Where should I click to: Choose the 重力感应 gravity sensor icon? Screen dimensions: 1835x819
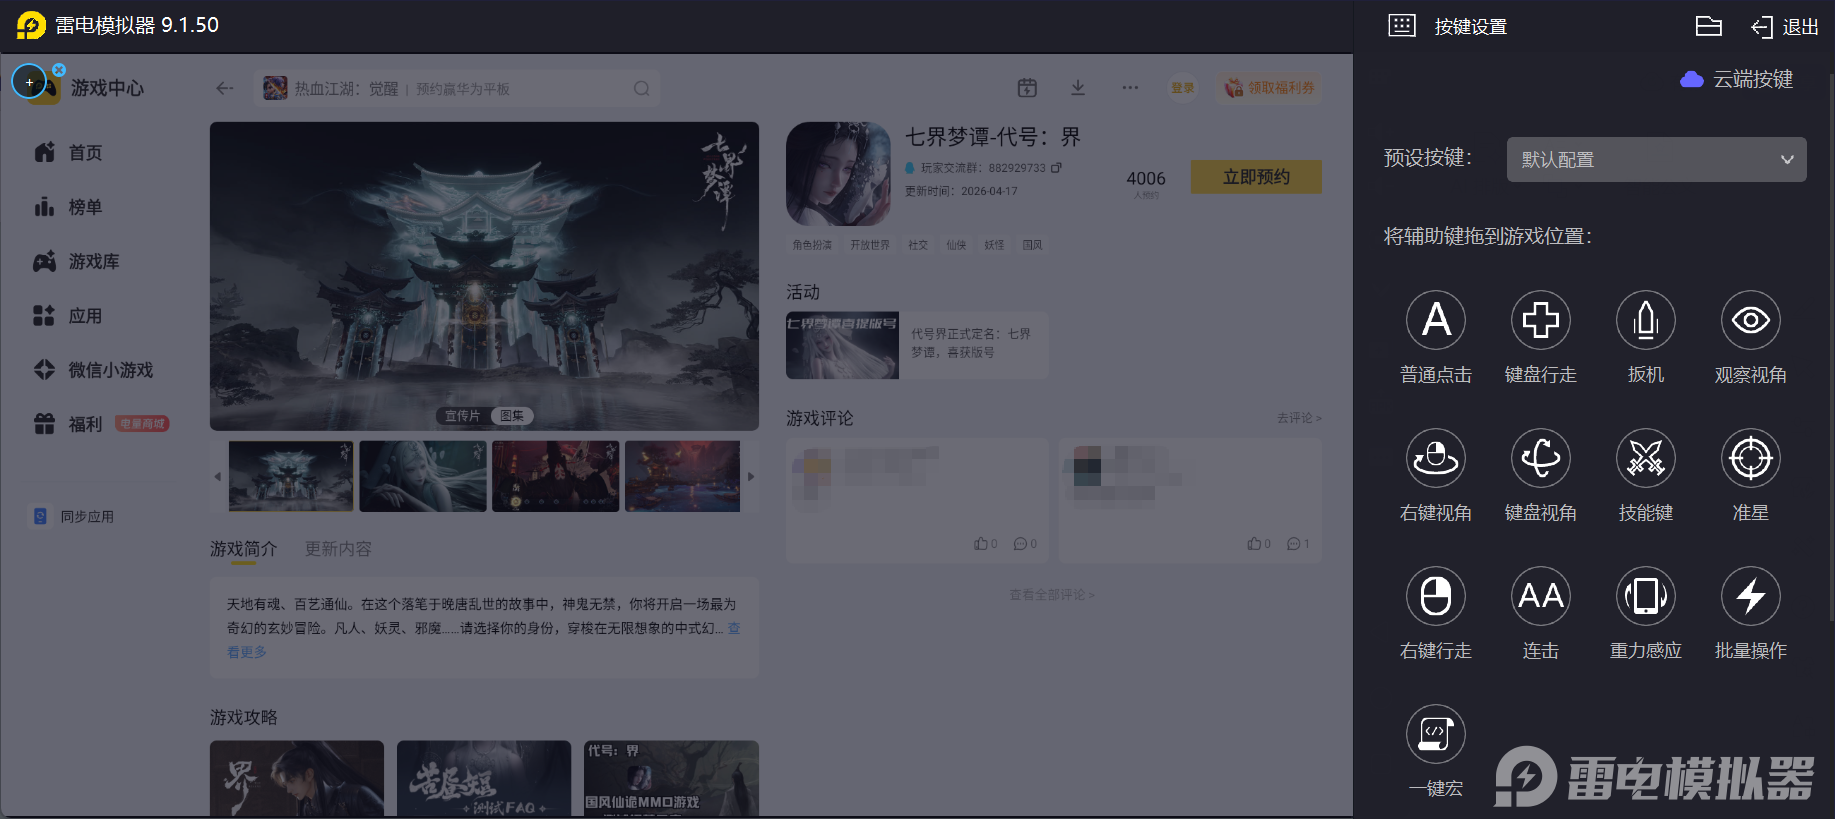(1646, 596)
